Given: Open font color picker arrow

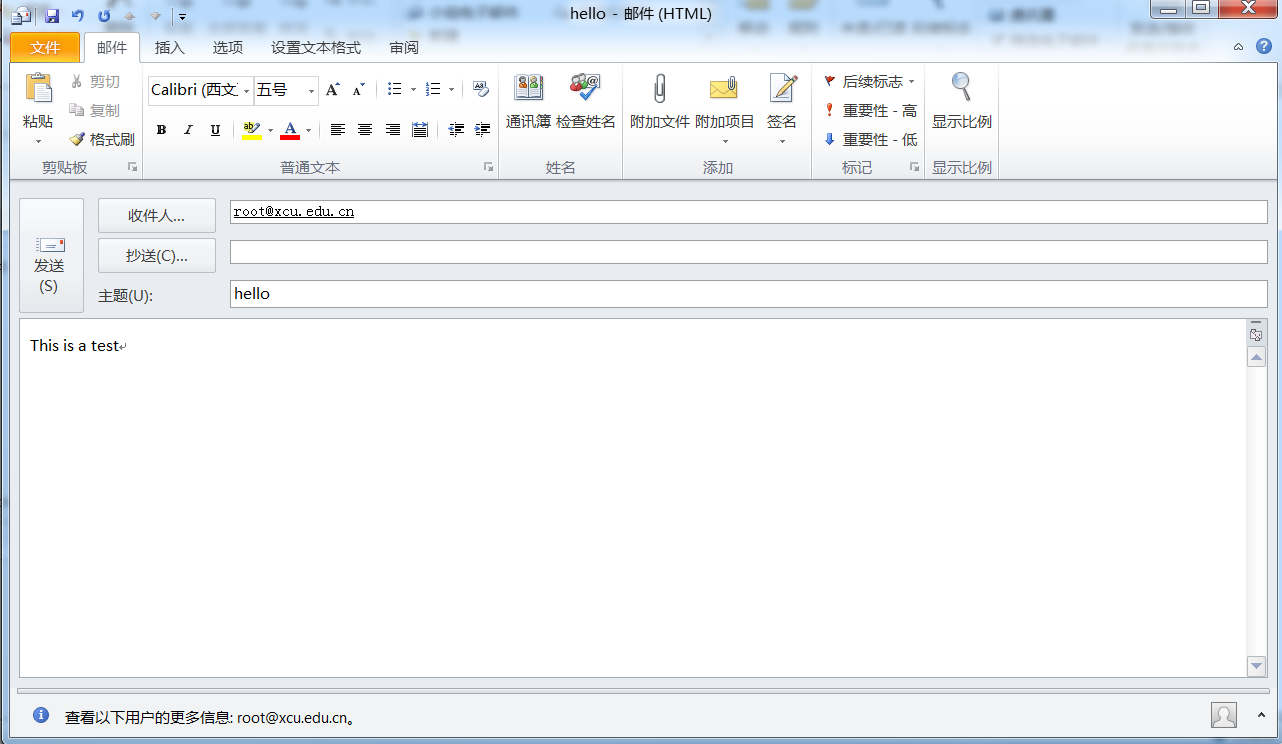Looking at the screenshot, I should [309, 131].
